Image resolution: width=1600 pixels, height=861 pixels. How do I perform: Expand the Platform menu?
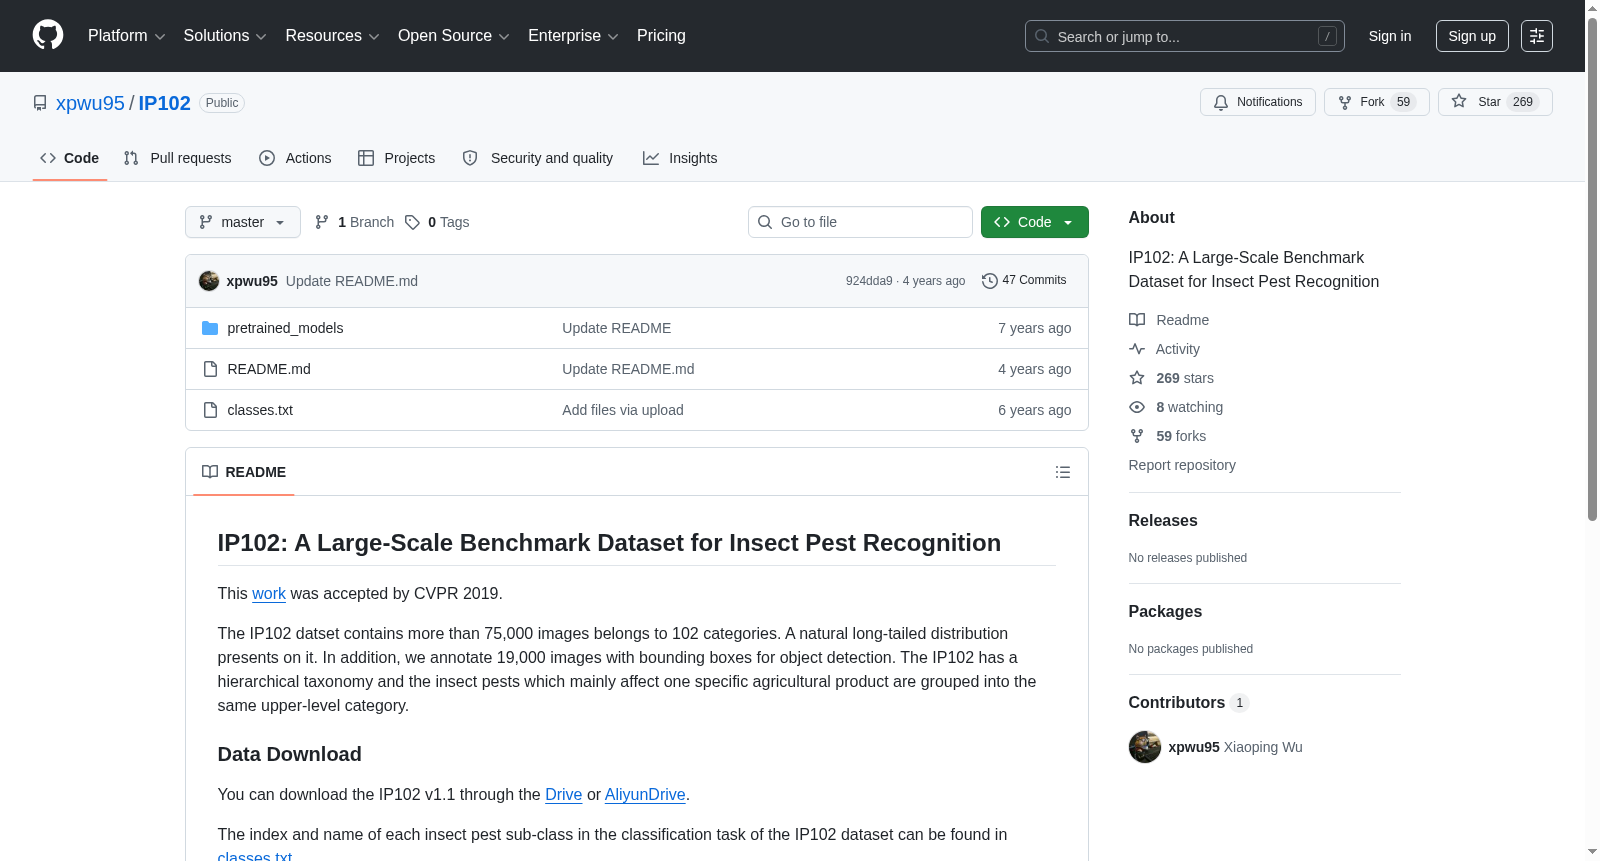click(127, 36)
